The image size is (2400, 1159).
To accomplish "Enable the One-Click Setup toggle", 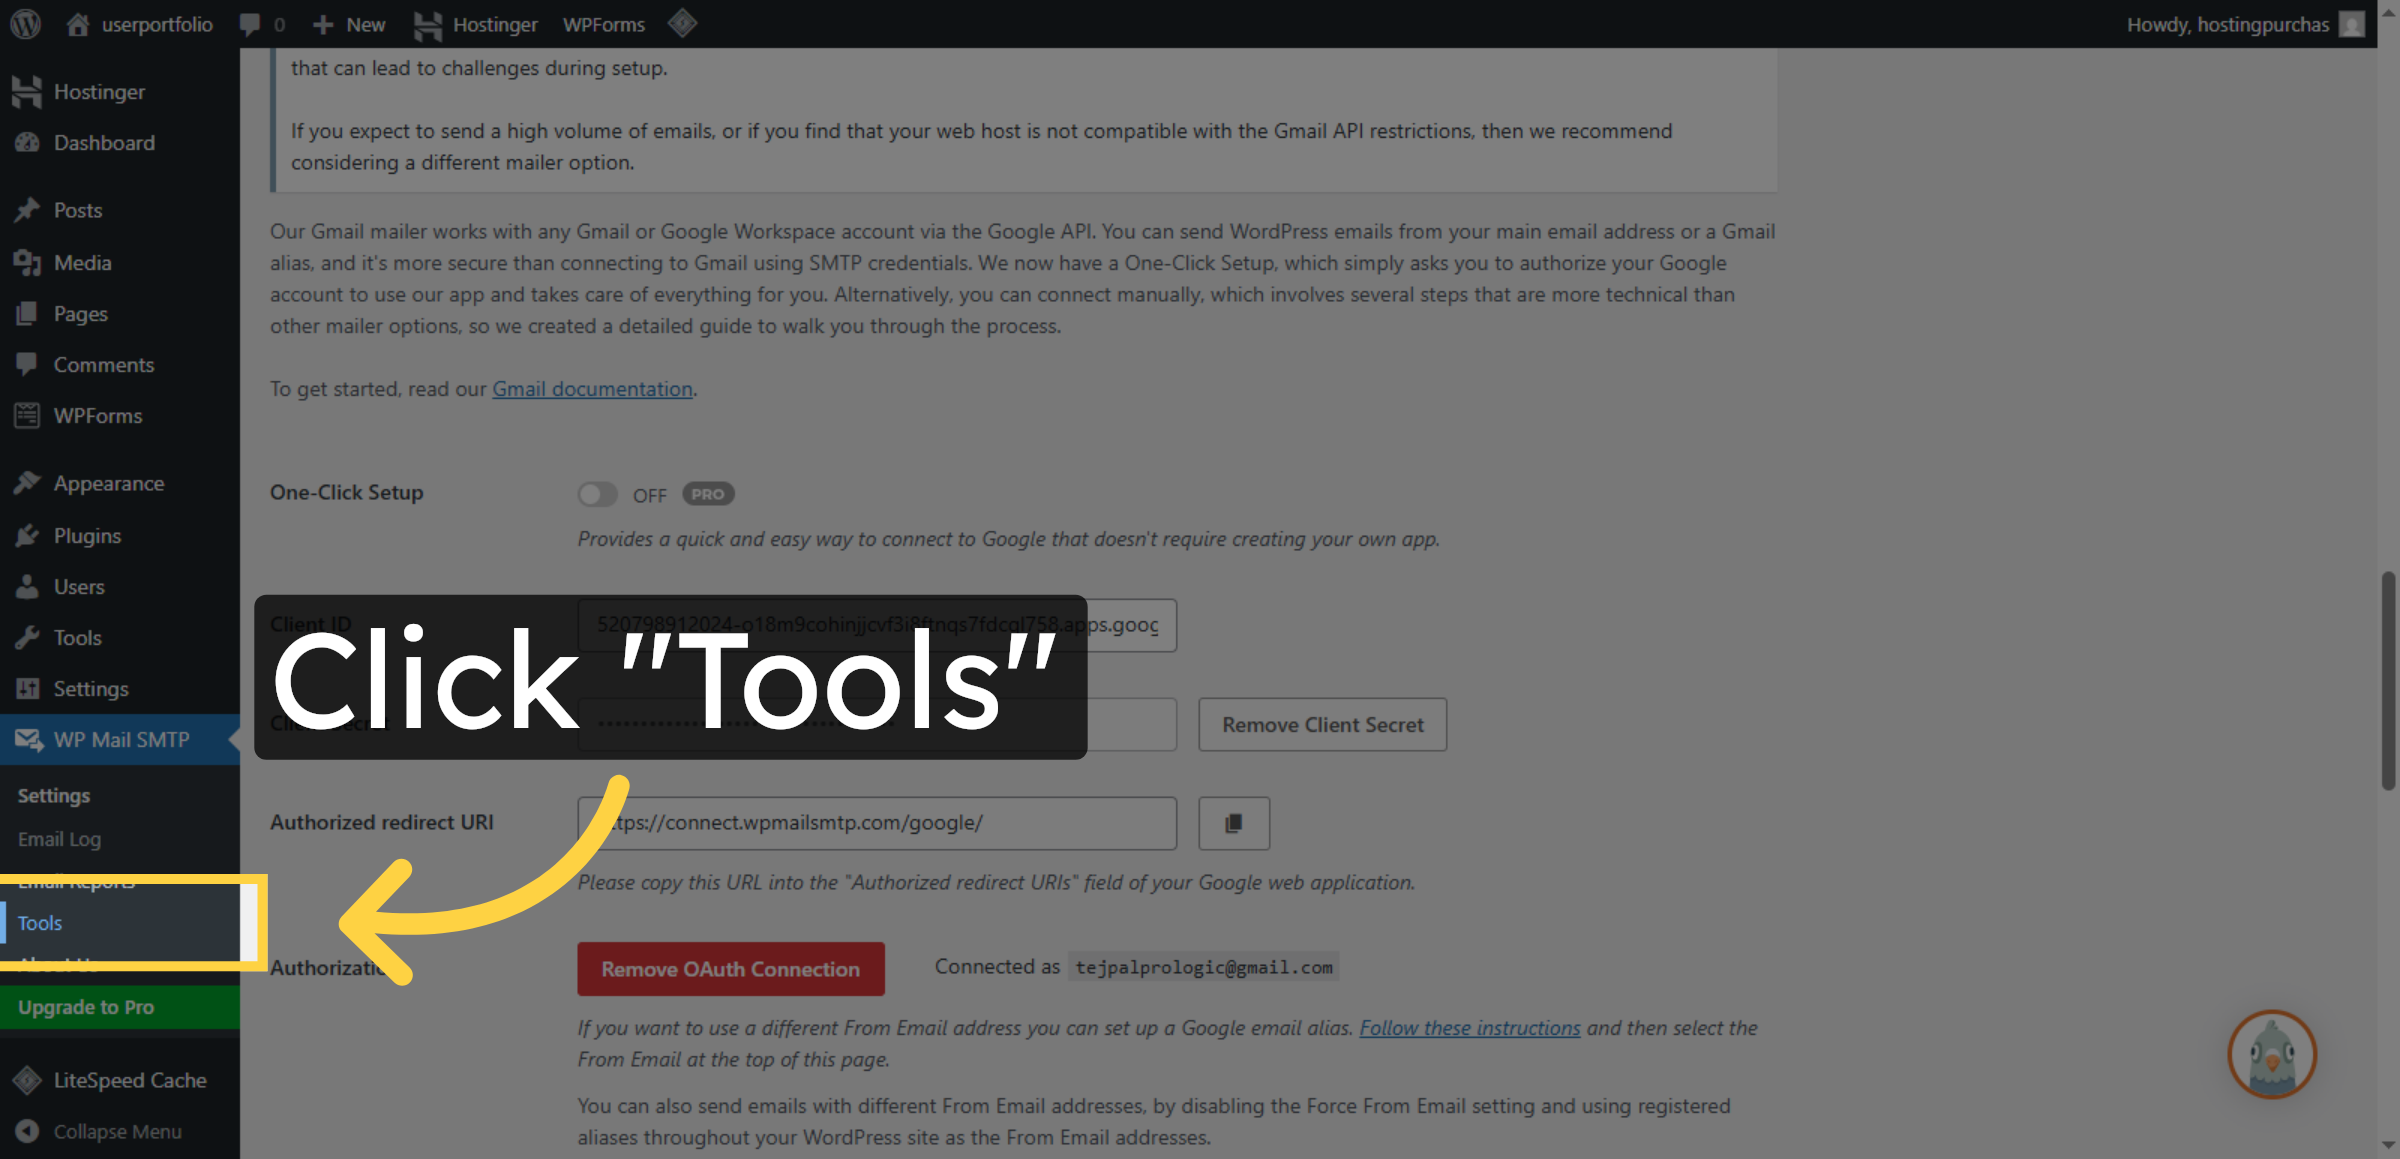I will (597, 493).
